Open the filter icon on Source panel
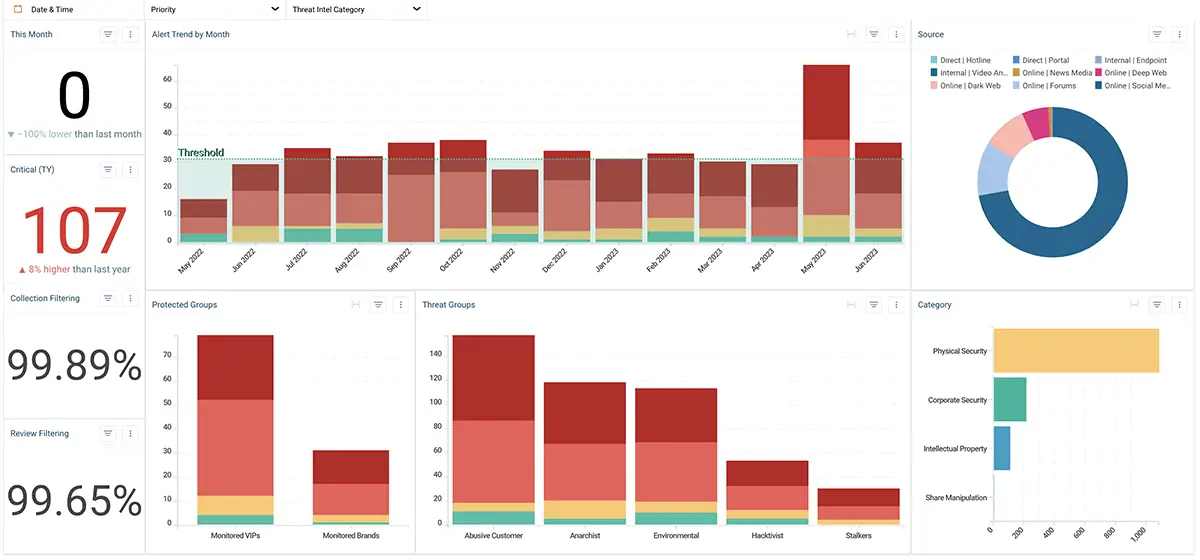 coord(1157,34)
